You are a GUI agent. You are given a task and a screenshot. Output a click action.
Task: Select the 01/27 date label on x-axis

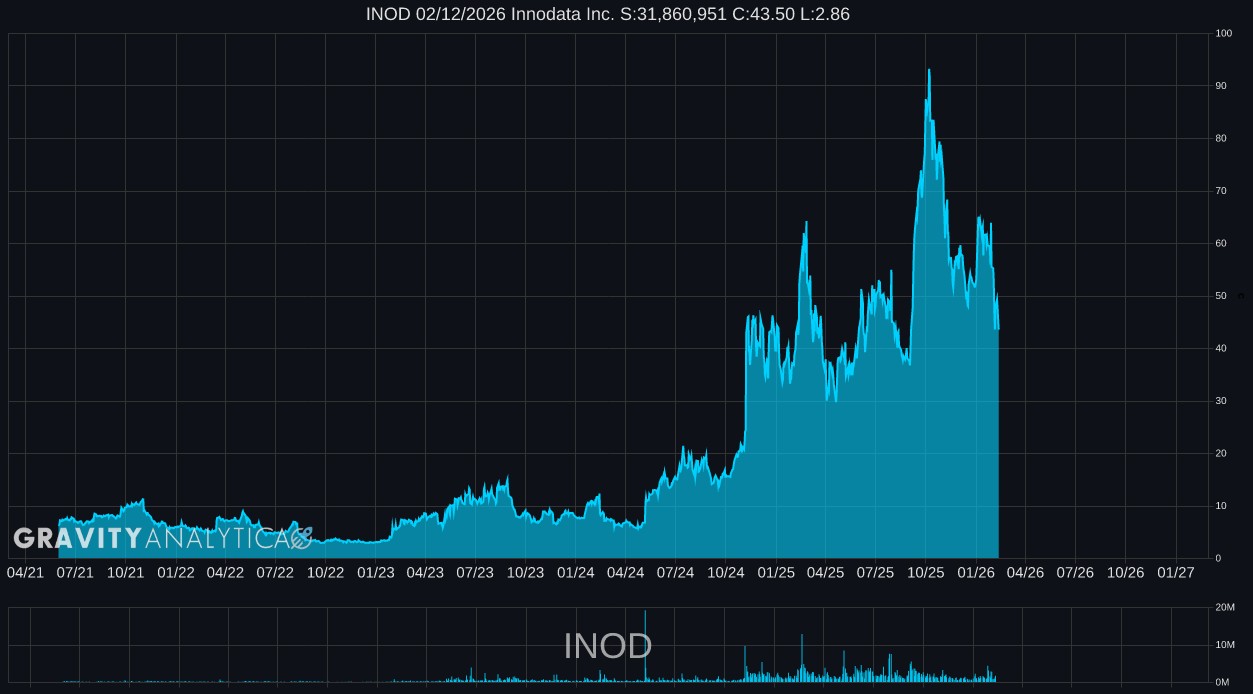(x=1176, y=573)
